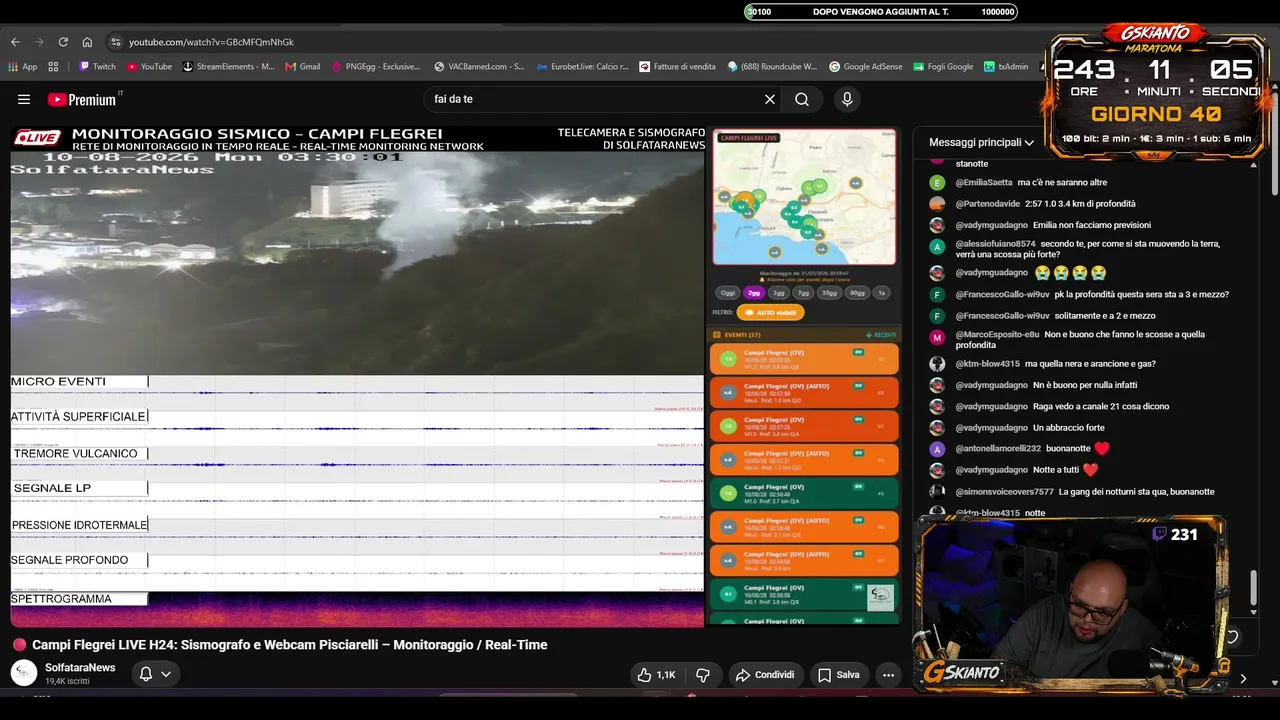1280x720 pixels.
Task: Select the 7gg time filter
Action: pos(803,293)
